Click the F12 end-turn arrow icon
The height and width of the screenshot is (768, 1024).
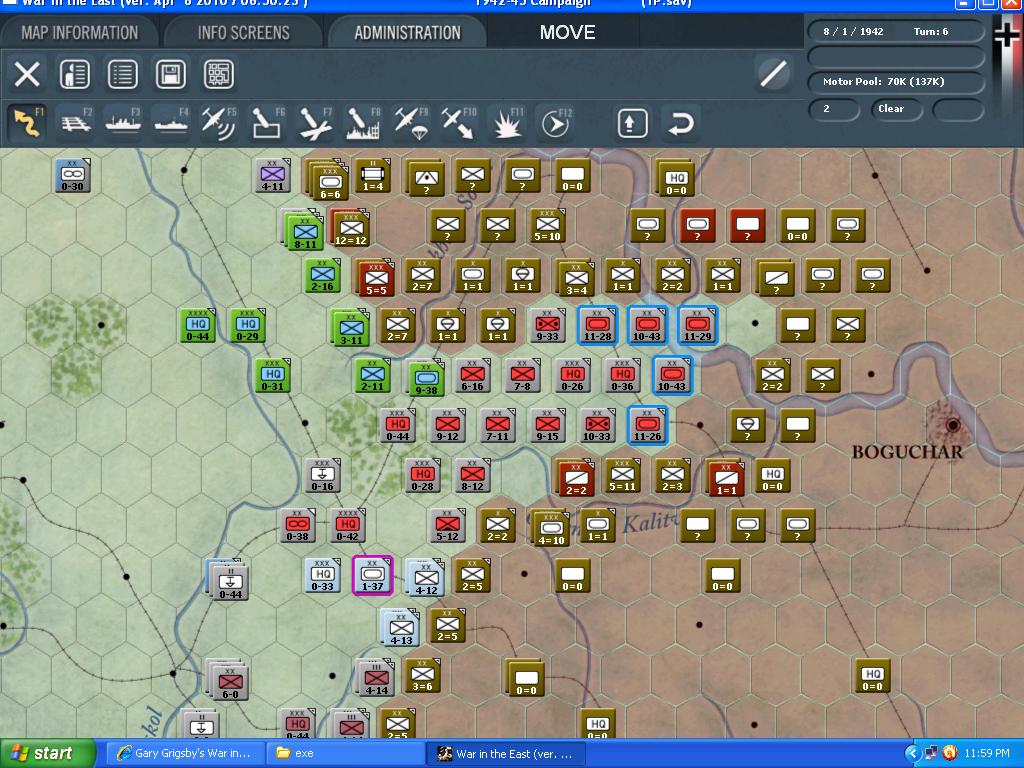point(555,122)
